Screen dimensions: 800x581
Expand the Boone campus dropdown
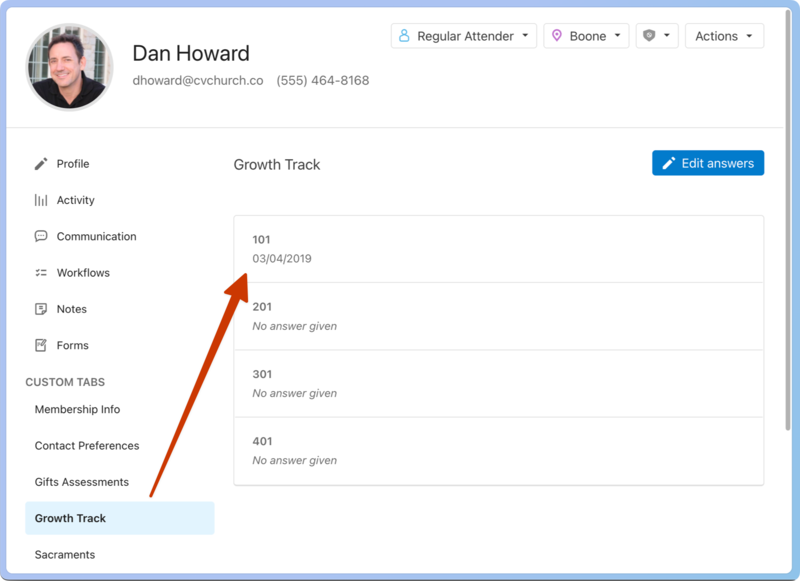[586, 36]
